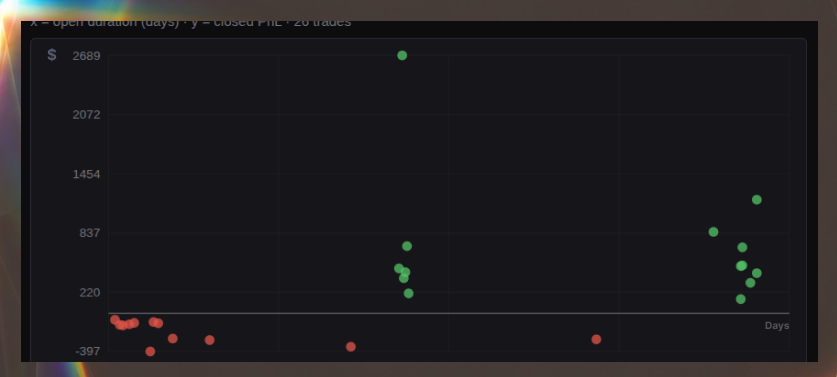
Task: Click the chart subtitle mentioning 26 trades
Action: point(191,23)
